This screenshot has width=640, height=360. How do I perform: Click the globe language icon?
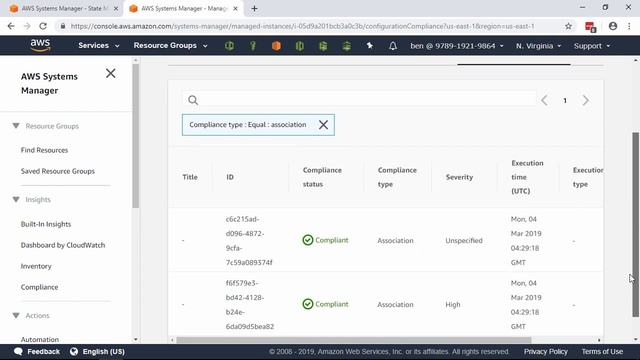point(74,351)
